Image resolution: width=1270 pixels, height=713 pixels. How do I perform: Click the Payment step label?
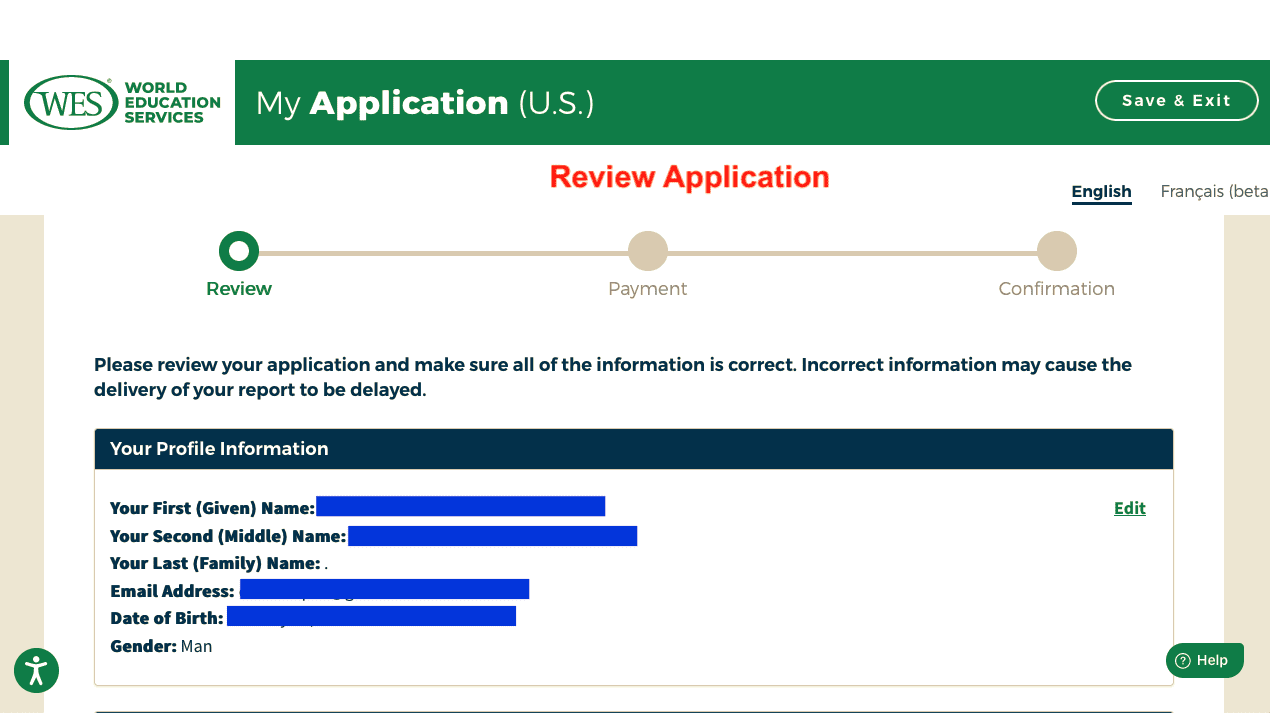click(648, 289)
